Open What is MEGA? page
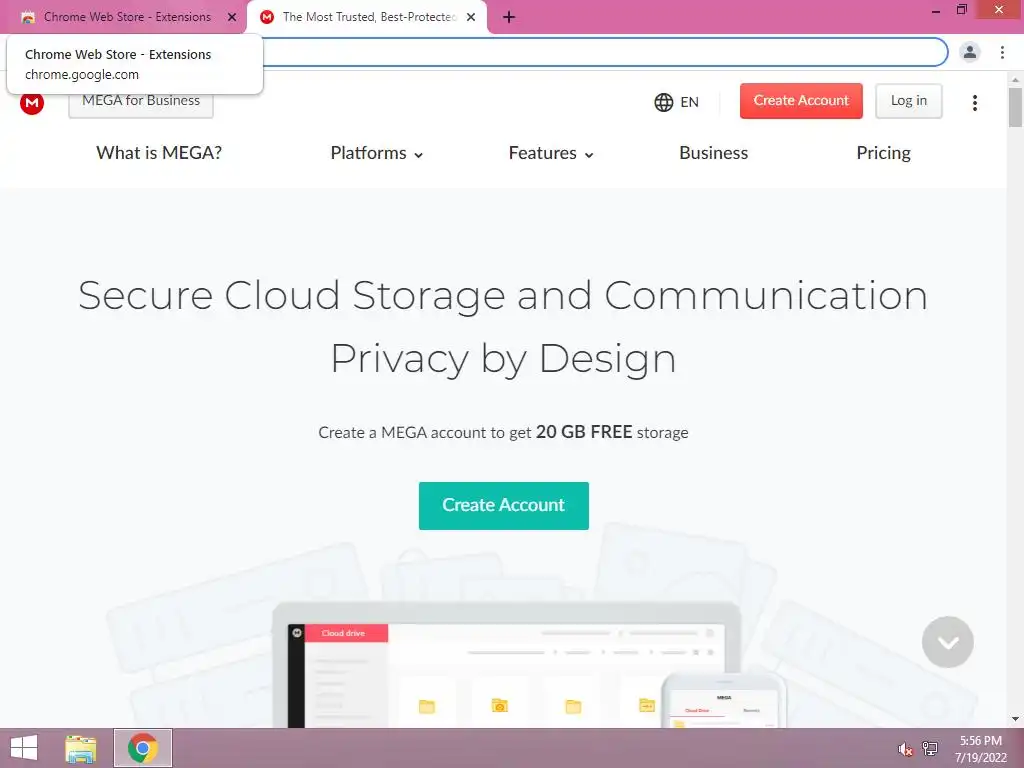 159,153
